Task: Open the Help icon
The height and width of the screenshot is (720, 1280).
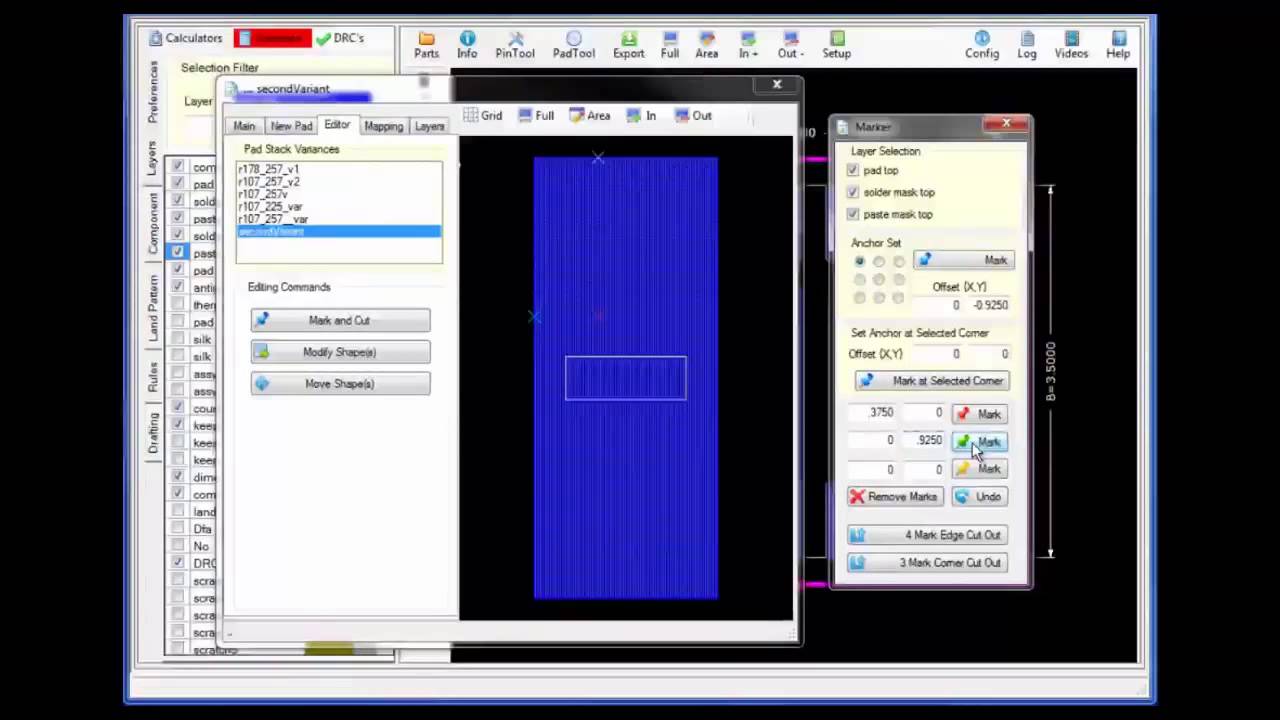Action: click(1118, 45)
